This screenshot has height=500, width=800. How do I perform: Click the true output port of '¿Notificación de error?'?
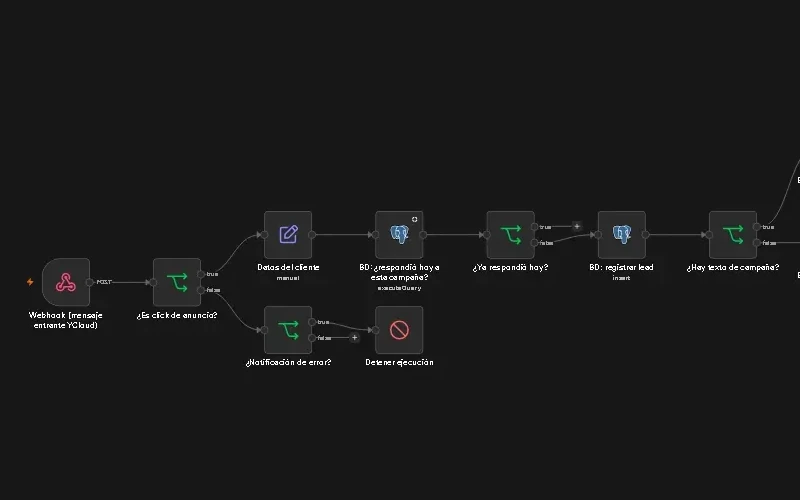point(312,322)
